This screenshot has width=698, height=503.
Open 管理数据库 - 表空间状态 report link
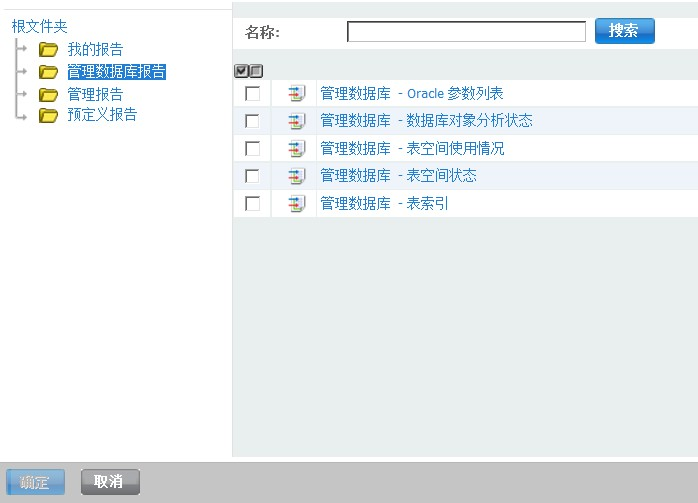click(398, 176)
